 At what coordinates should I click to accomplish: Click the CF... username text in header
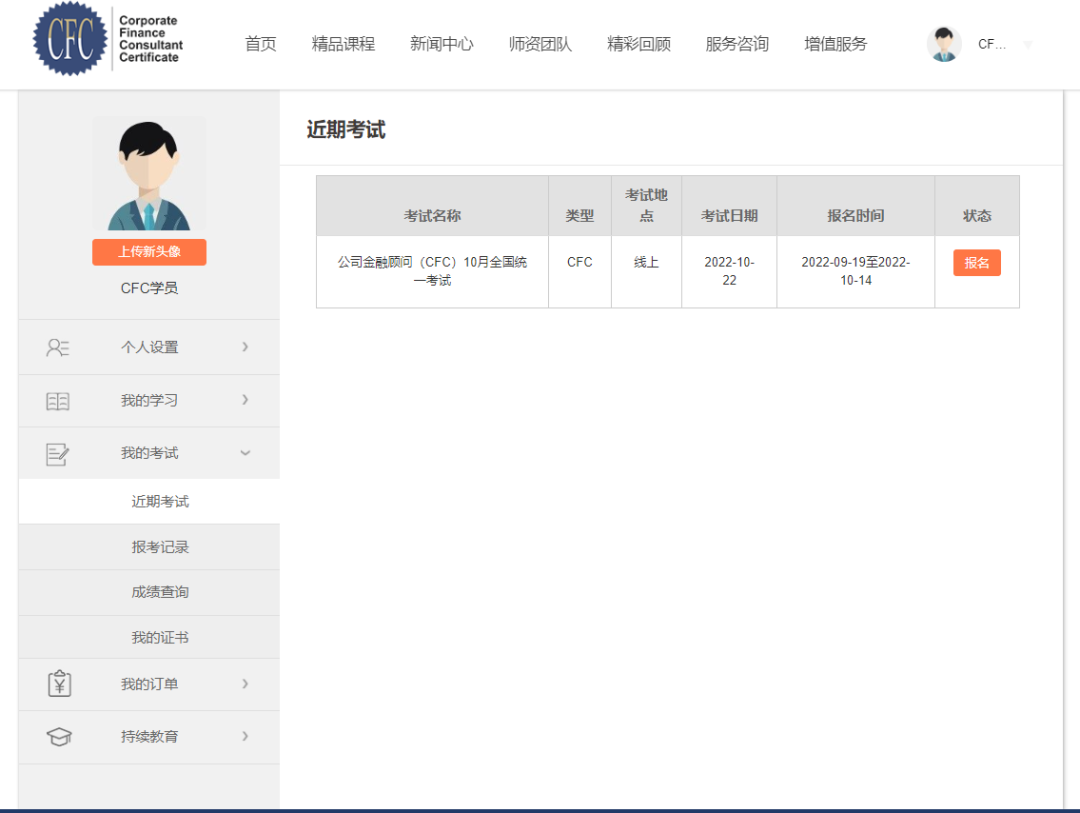992,44
